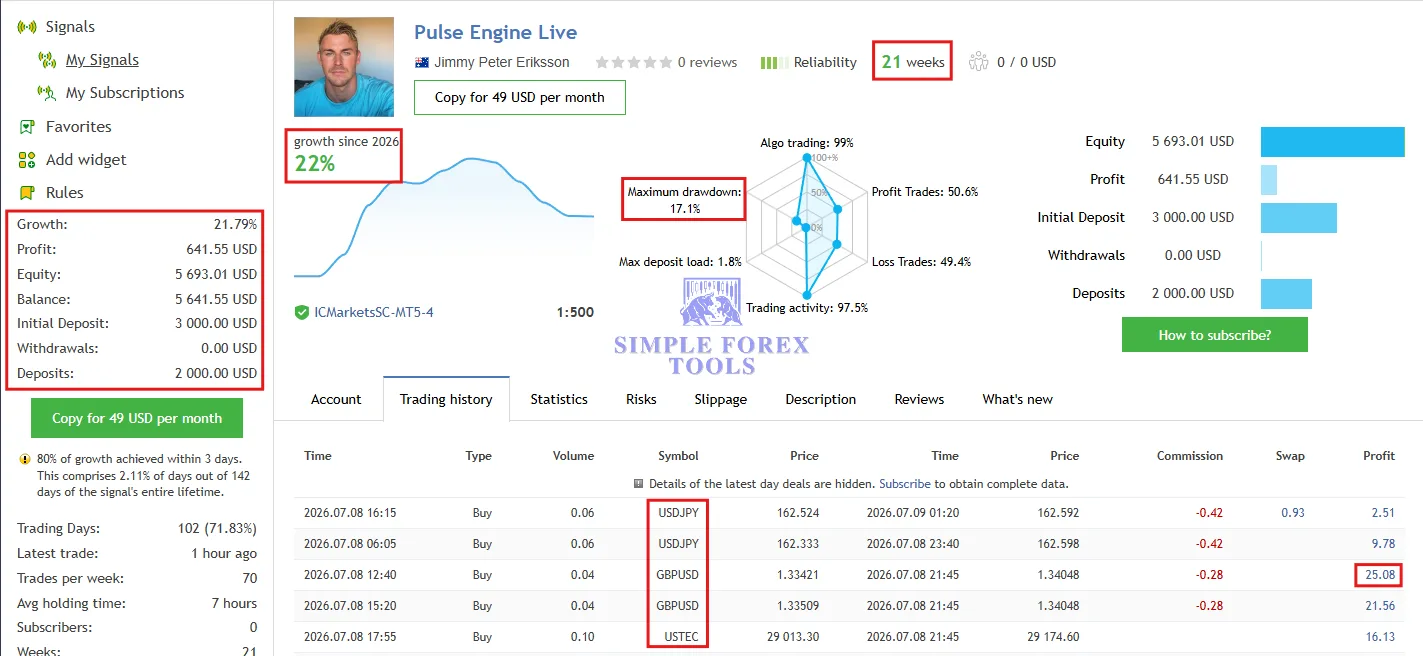Screen dimensions: 1423x656
Task: Click sidebar green Copy for 49 USD button
Action: click(x=137, y=418)
